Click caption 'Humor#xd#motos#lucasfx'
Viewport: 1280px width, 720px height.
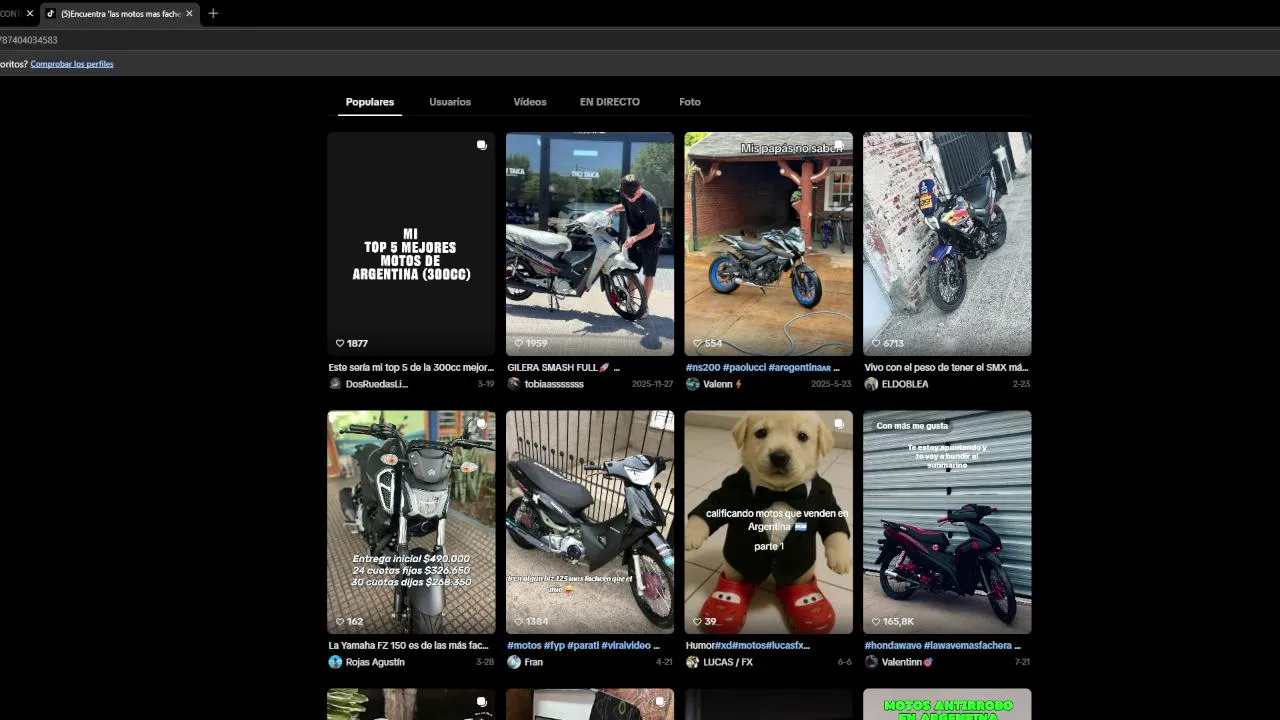[748, 645]
